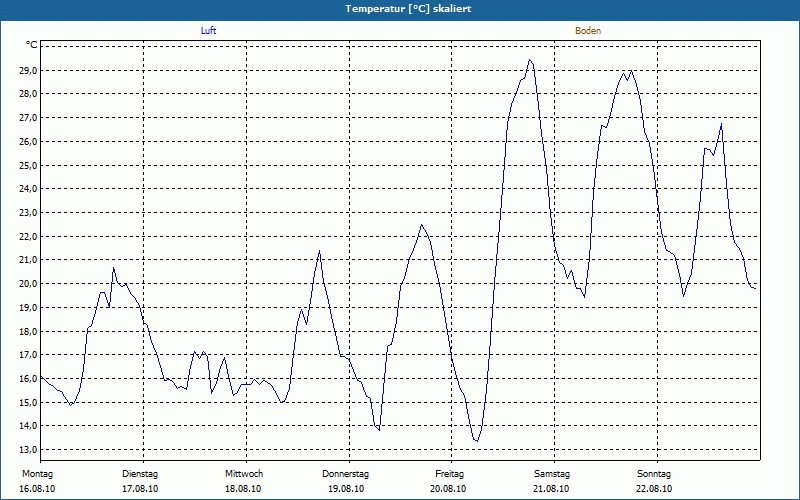Click the date 17.08.10
Screen dimensions: 800x500
(x=140, y=489)
